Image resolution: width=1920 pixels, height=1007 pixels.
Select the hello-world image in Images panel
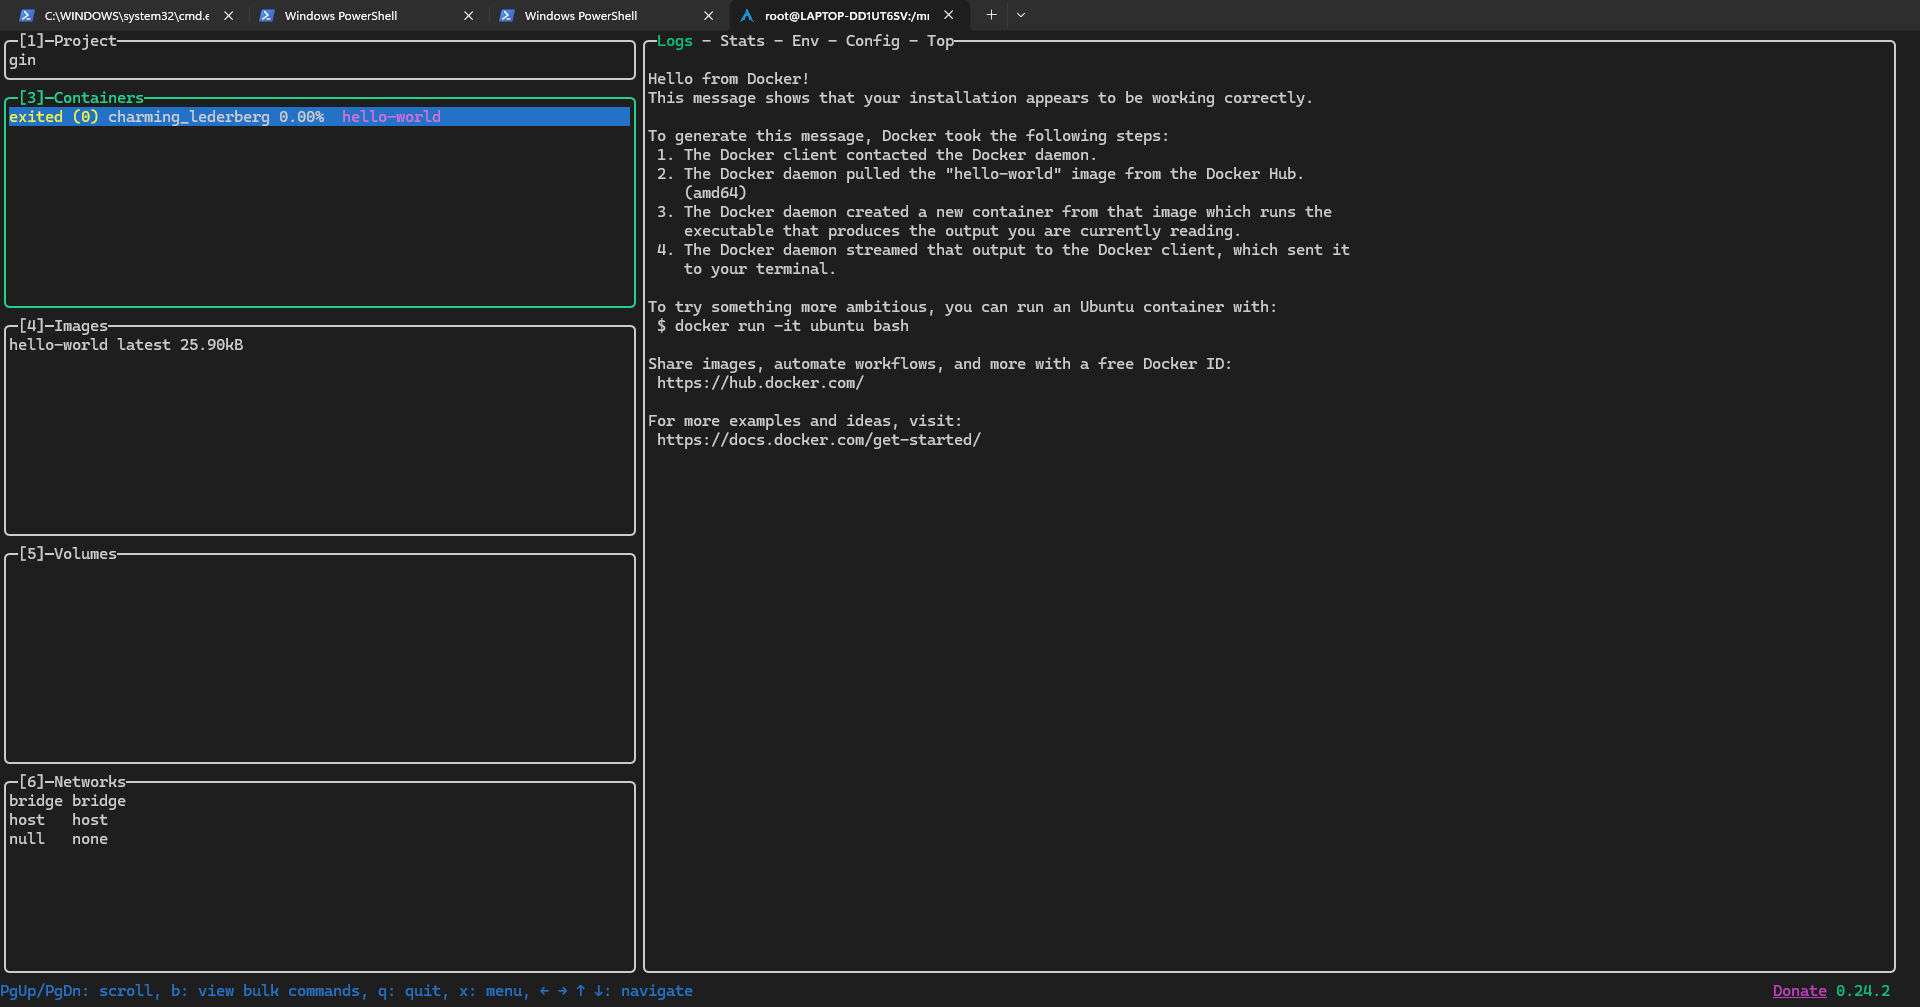tap(125, 345)
